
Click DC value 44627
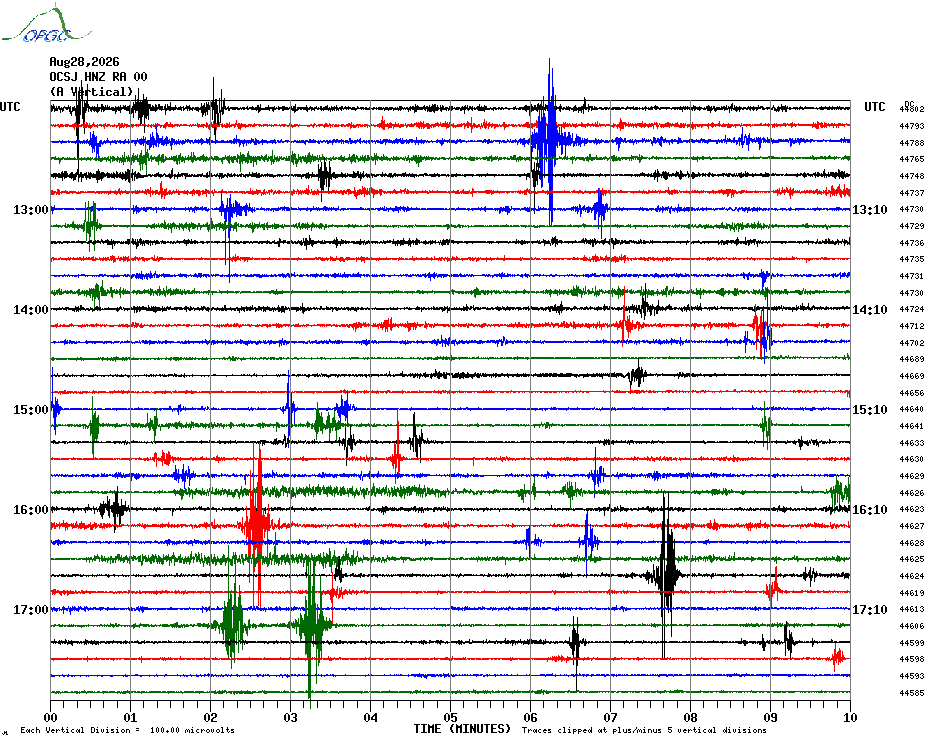pos(912,526)
